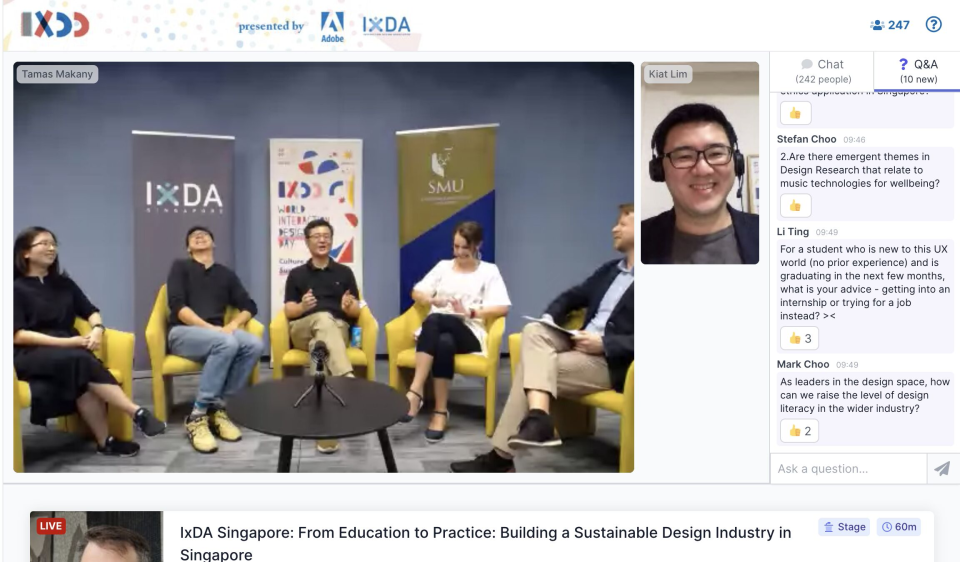960x562 pixels.
Task: Upvote Li Ting's question with 3 likes
Action: 799,338
